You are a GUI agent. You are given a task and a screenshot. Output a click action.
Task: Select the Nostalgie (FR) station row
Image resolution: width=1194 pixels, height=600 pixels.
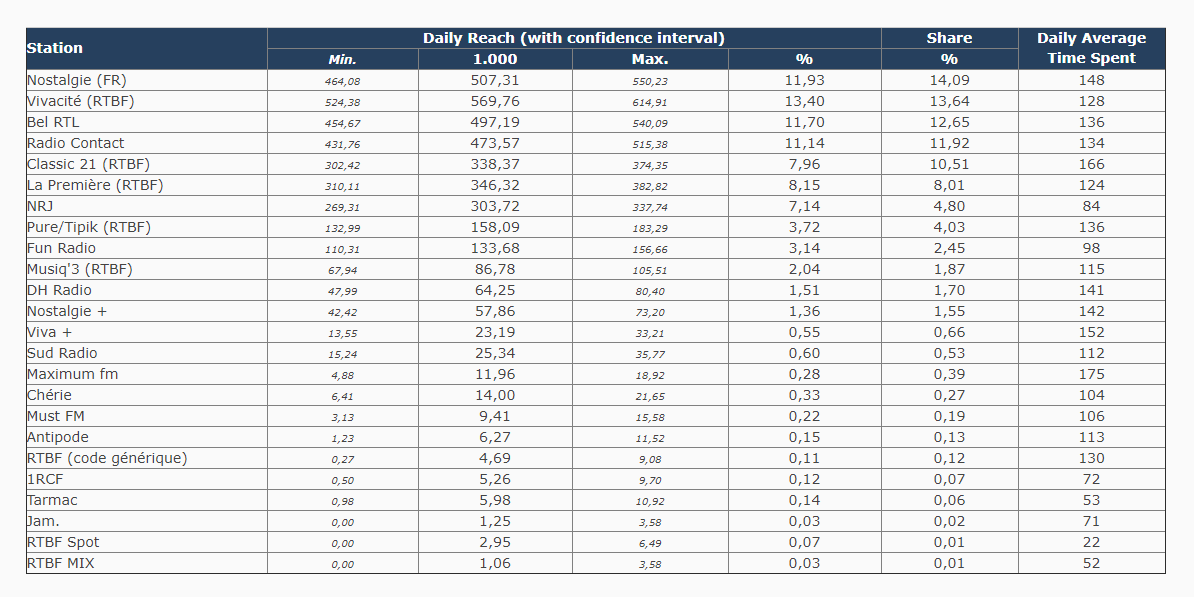coord(77,80)
